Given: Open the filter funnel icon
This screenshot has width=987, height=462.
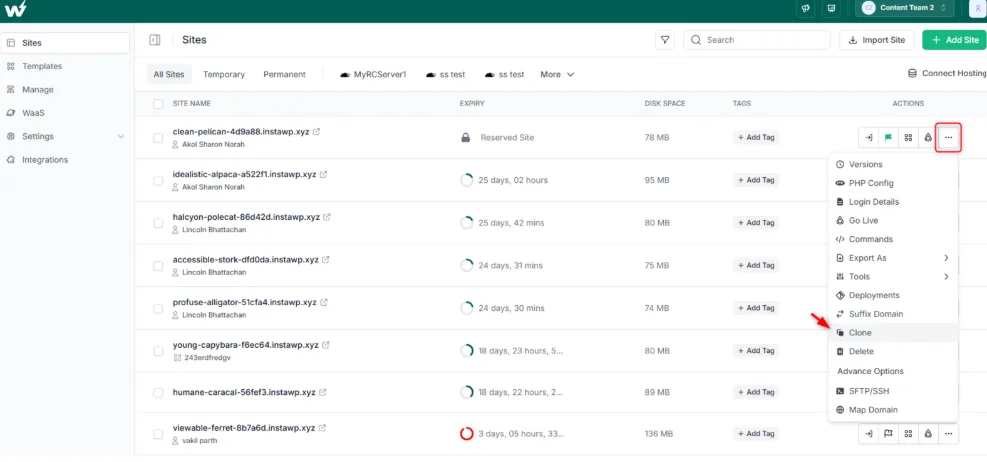Looking at the screenshot, I should [x=664, y=40].
